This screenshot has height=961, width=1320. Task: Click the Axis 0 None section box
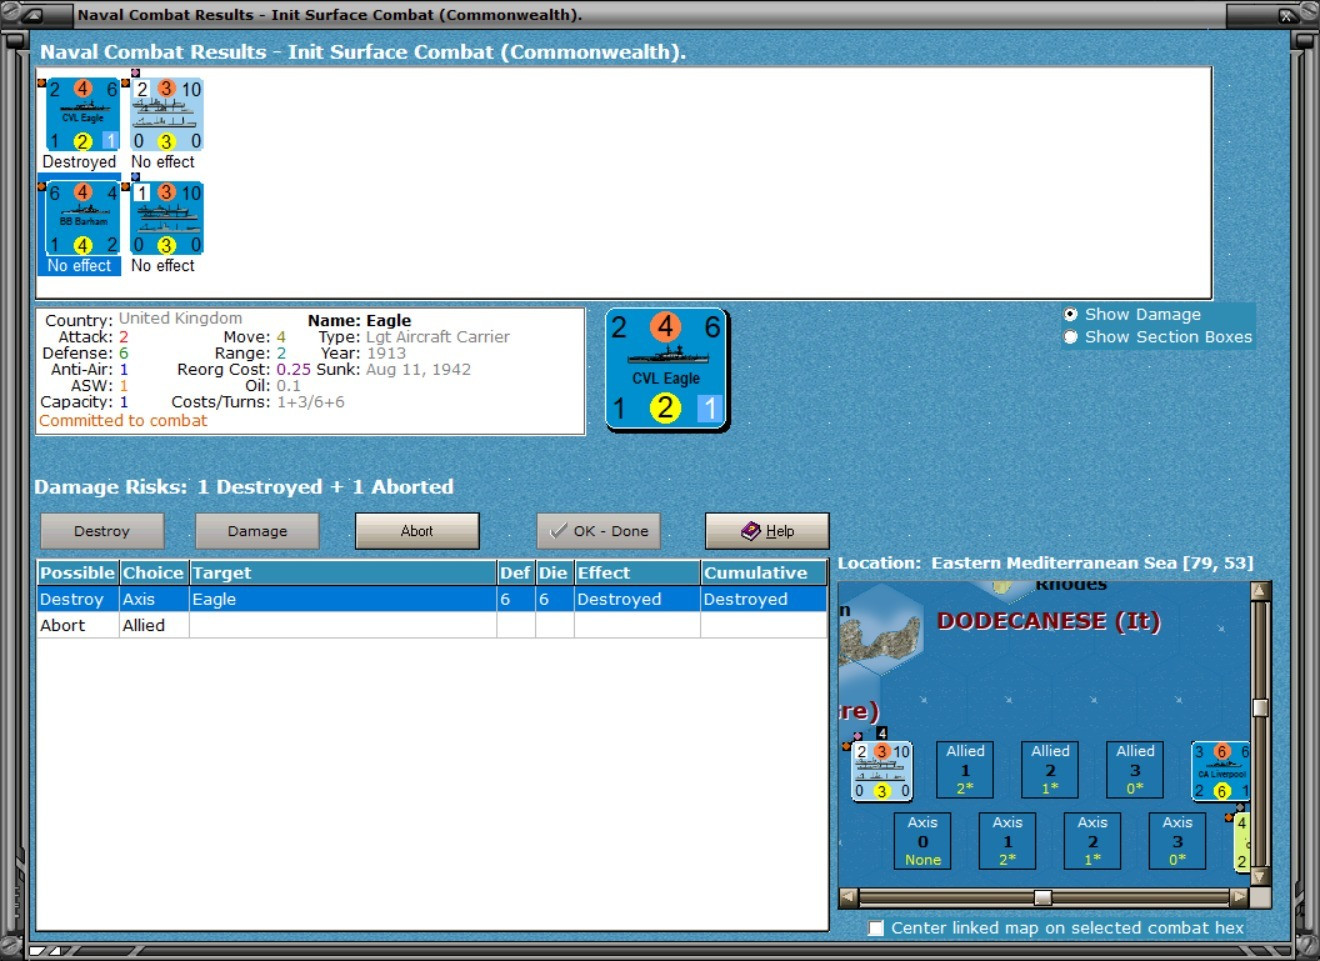point(922,841)
